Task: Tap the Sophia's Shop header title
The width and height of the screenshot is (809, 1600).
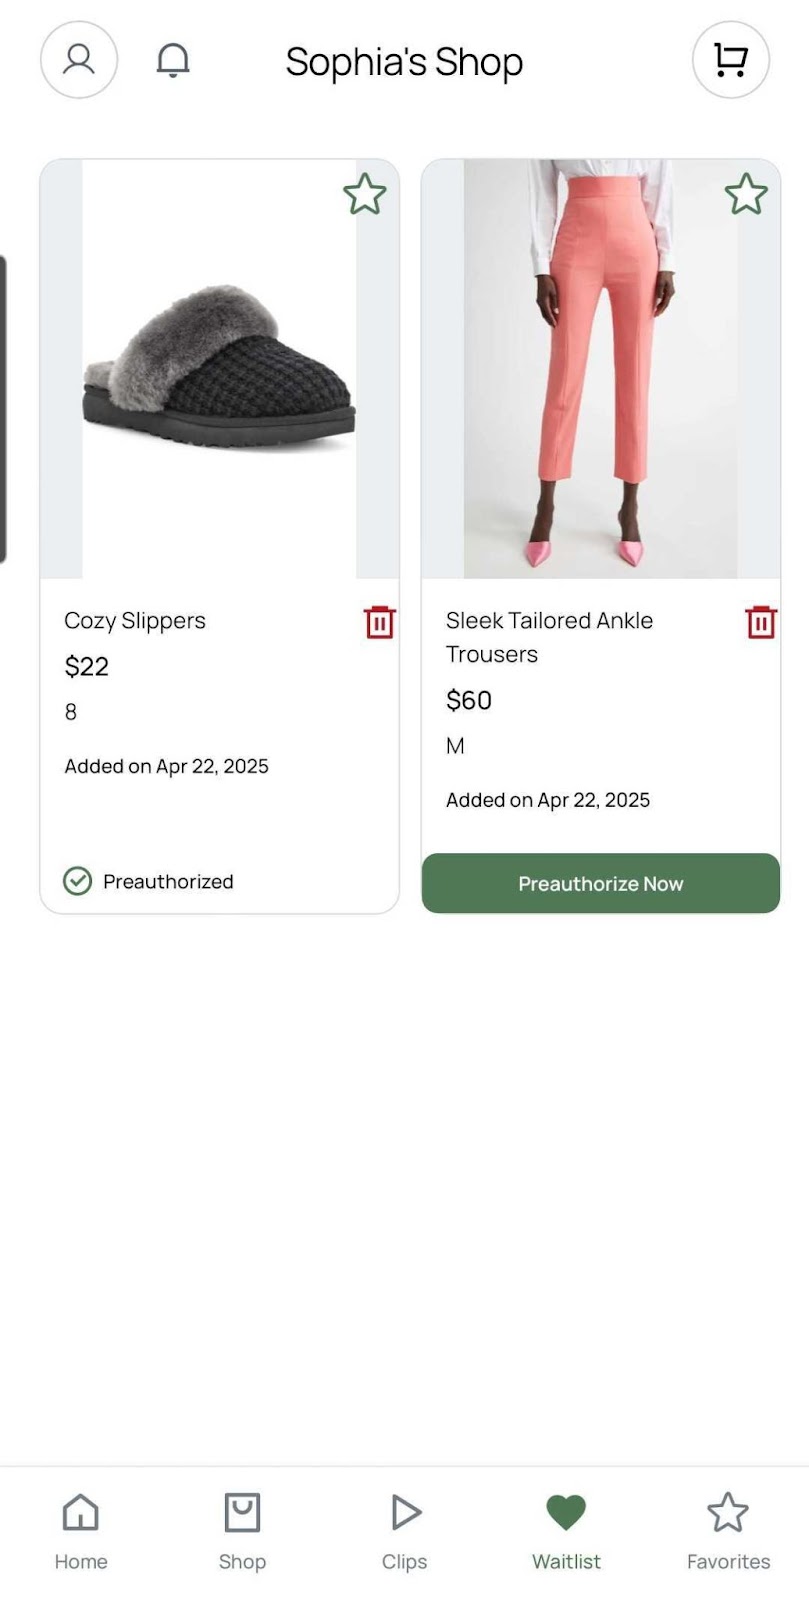Action: (404, 62)
